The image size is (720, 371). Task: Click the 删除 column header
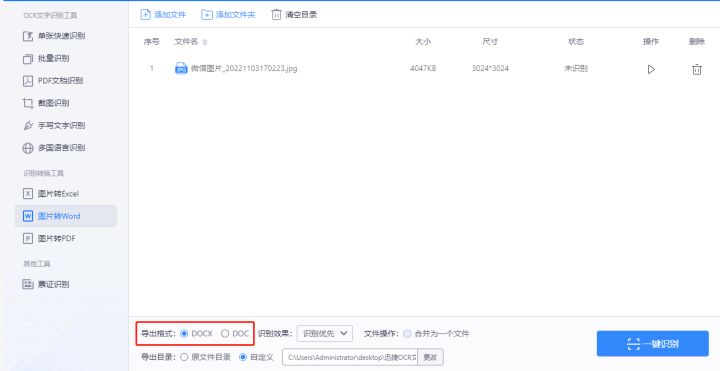click(697, 41)
